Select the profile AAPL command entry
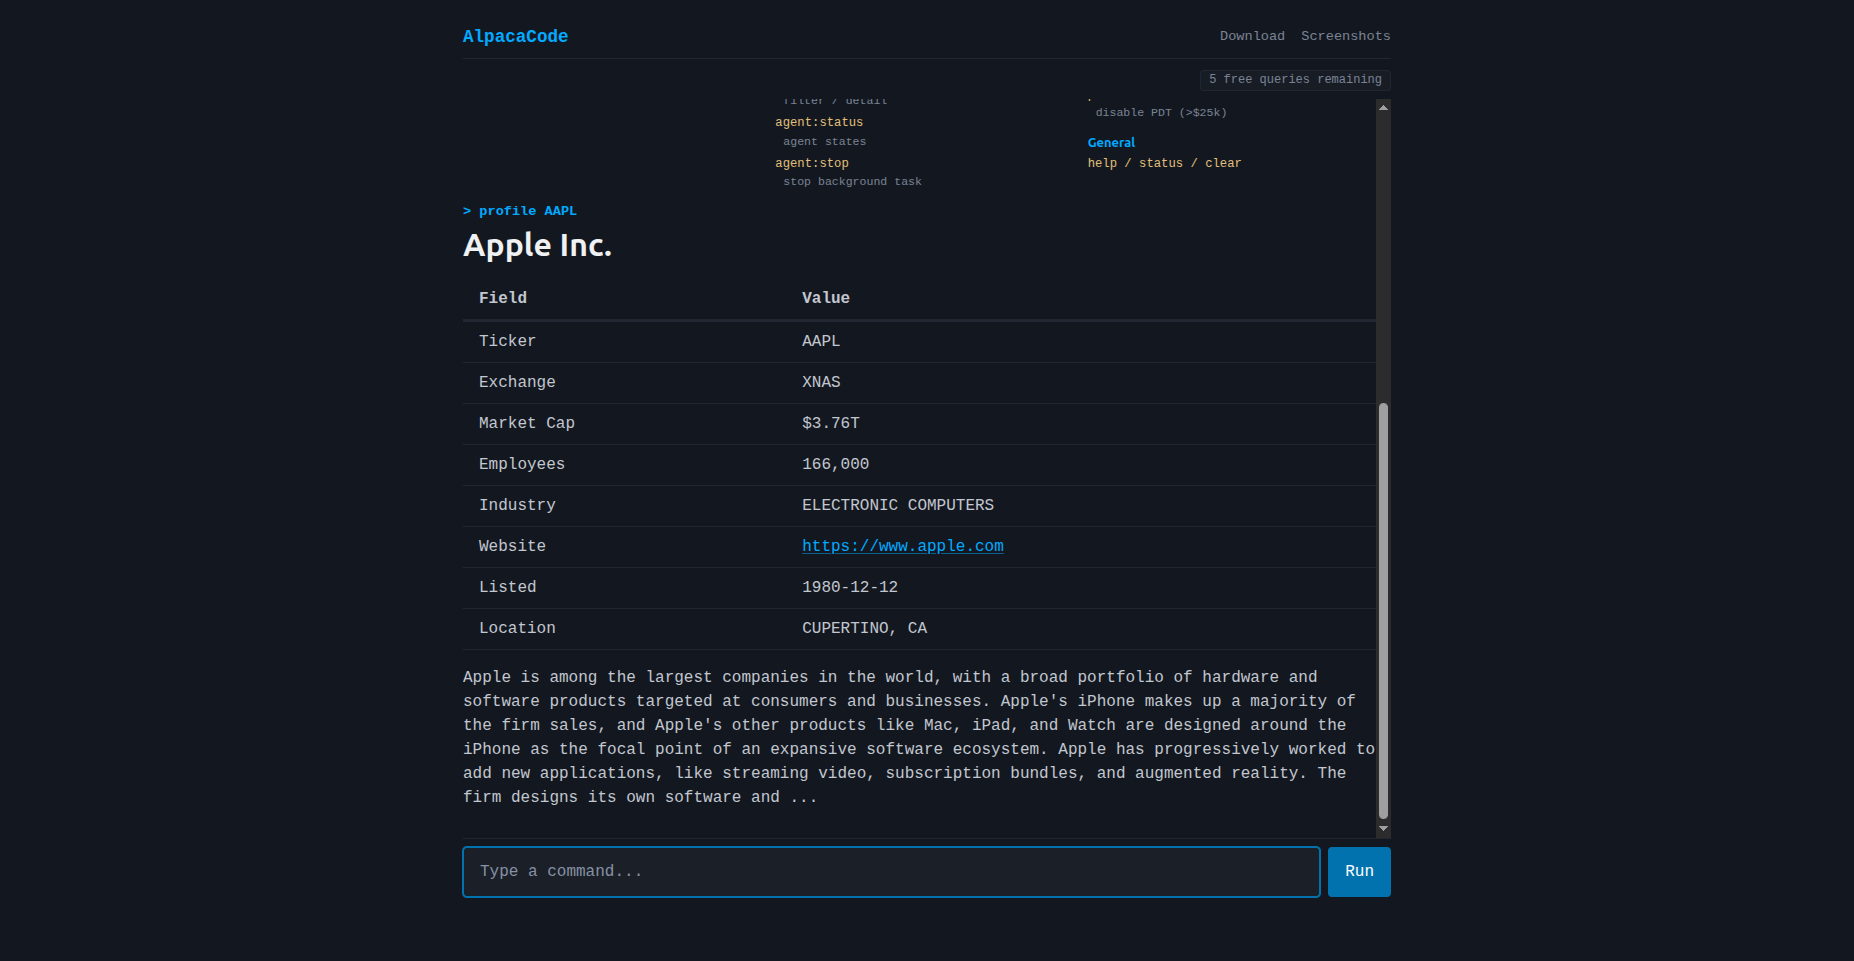This screenshot has width=1854, height=961. point(527,210)
